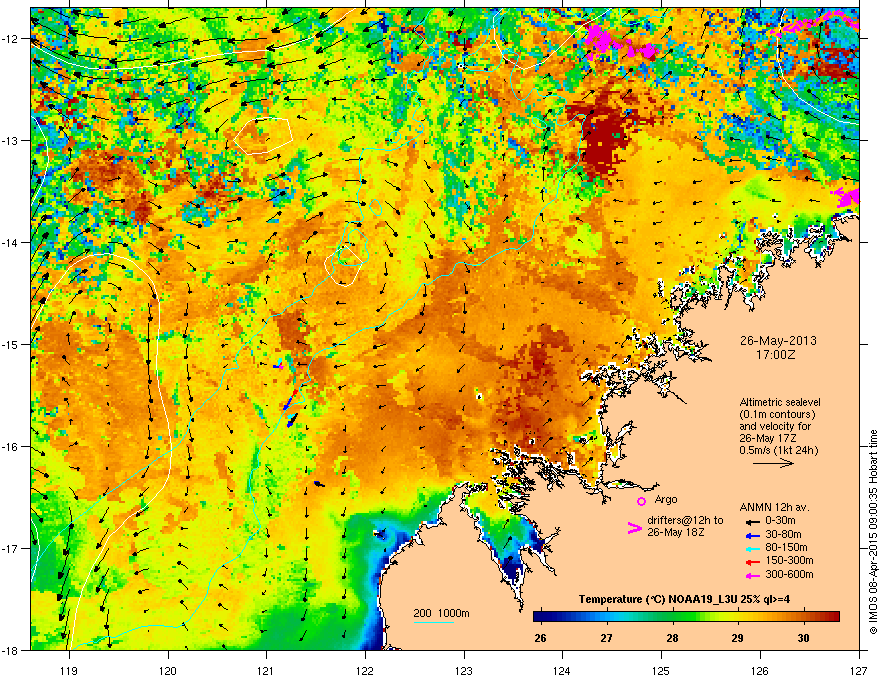The image size is (880, 680).
Task: Click the 'ANMN 12h av.' heading
Action: [774, 507]
